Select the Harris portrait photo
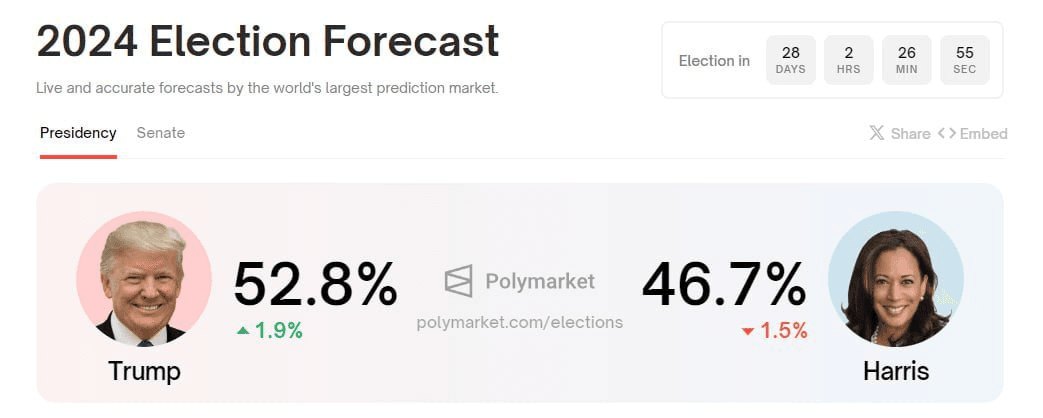This screenshot has height=418, width=1043. [895, 279]
